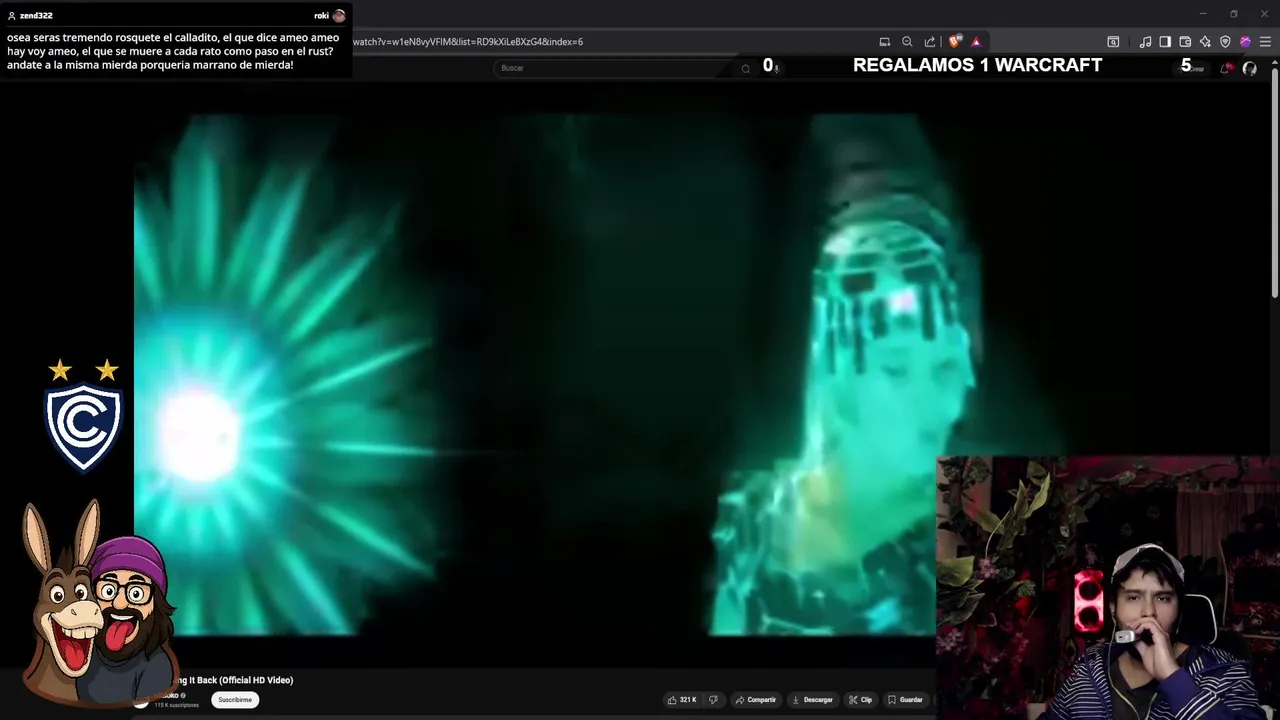Click the 115 K suscriptores text
The width and height of the screenshot is (1280, 720).
(x=176, y=705)
